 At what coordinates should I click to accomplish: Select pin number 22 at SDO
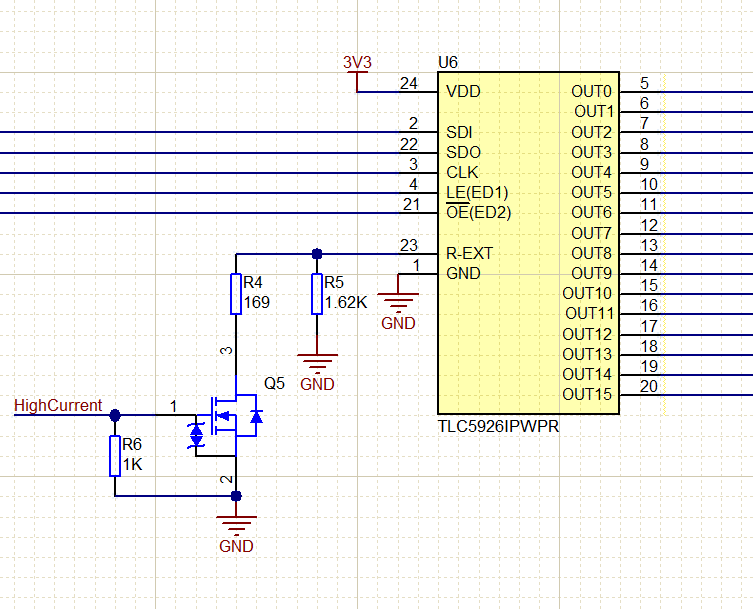click(x=409, y=144)
